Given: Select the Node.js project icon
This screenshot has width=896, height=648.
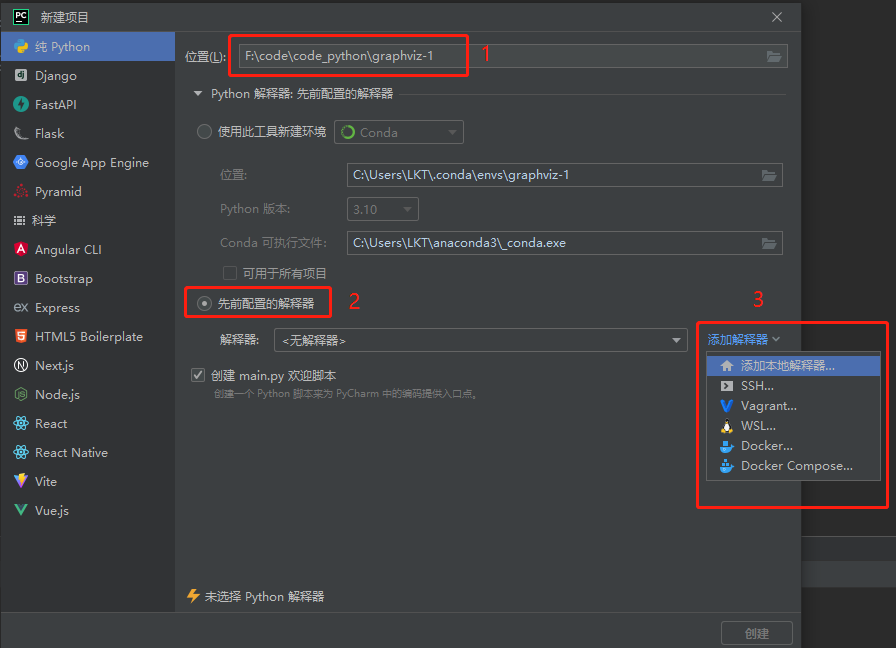Looking at the screenshot, I should coord(21,394).
